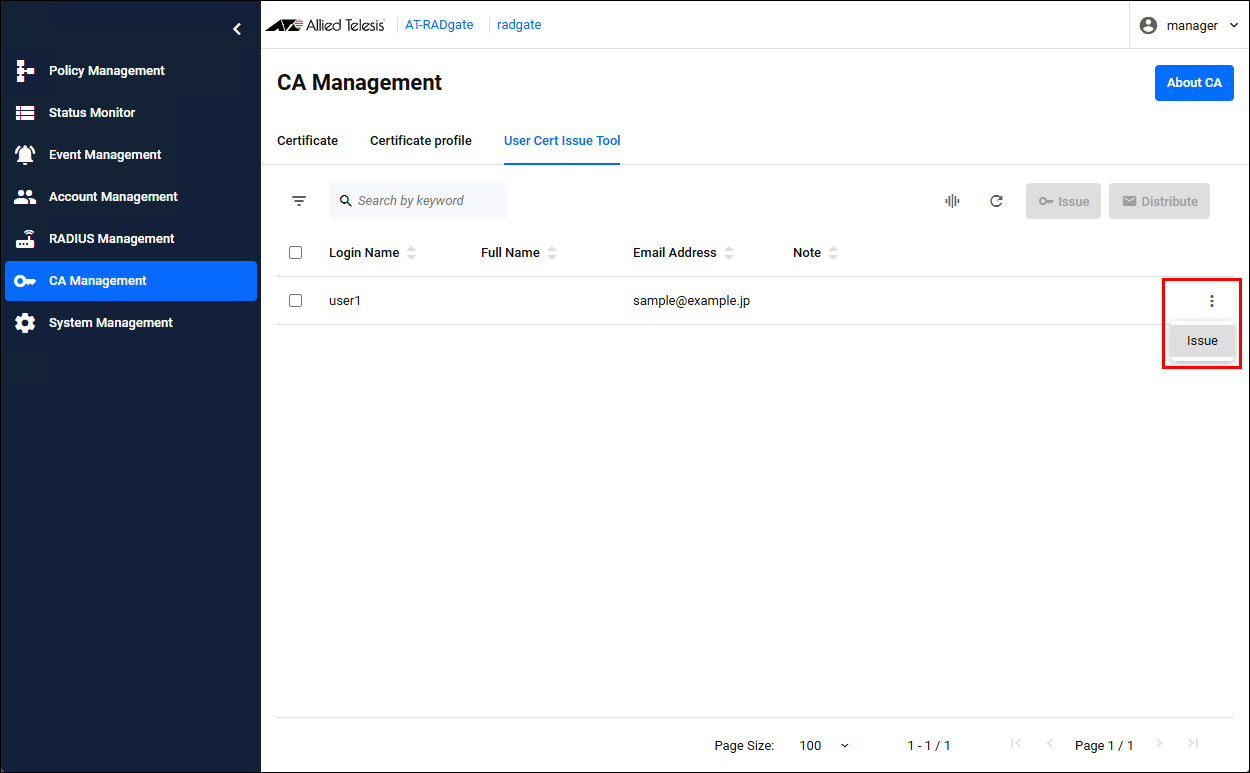Click the manager account avatar icon
The image size is (1250, 773).
(1148, 25)
